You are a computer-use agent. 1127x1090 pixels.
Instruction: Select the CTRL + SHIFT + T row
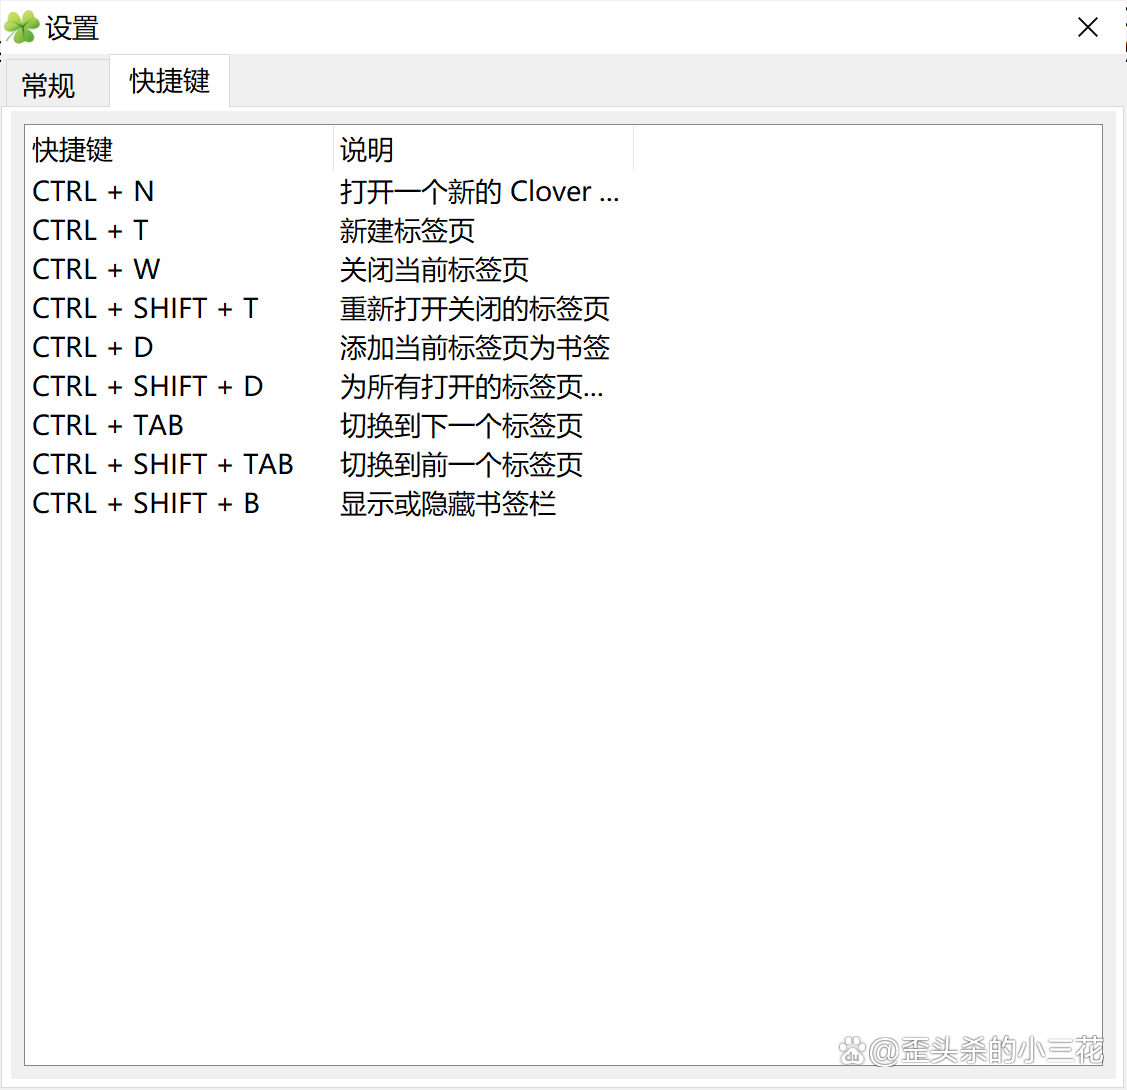(329, 308)
